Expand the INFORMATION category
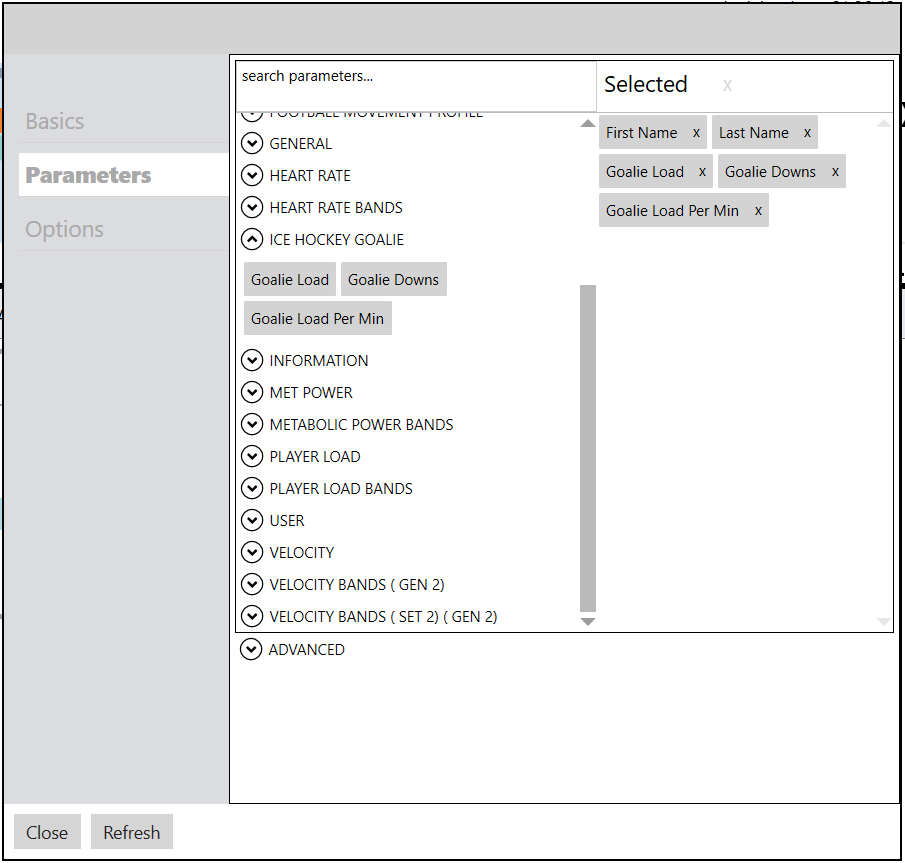The width and height of the screenshot is (905, 863). pos(252,360)
